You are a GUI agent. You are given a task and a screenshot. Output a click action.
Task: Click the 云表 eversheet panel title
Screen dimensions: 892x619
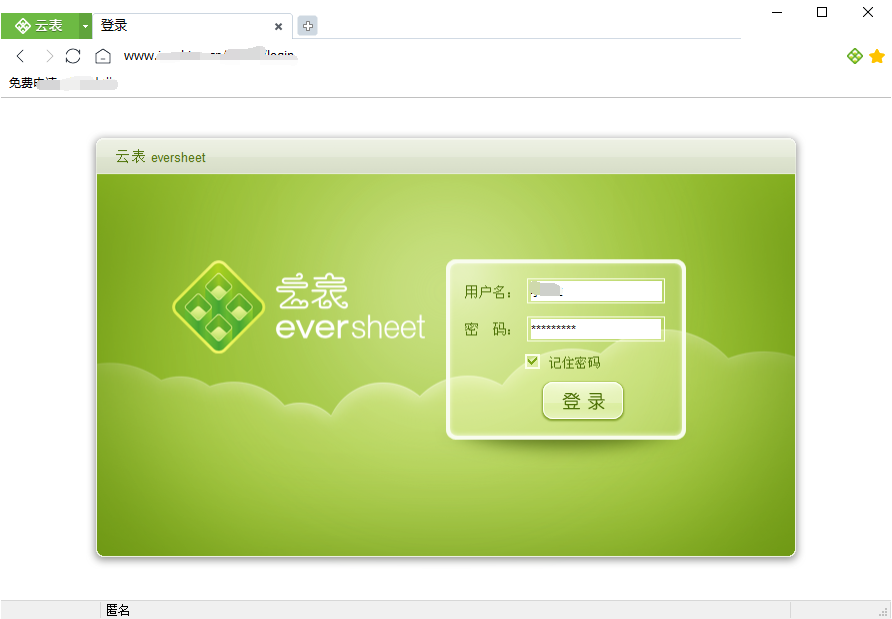[x=160, y=157]
